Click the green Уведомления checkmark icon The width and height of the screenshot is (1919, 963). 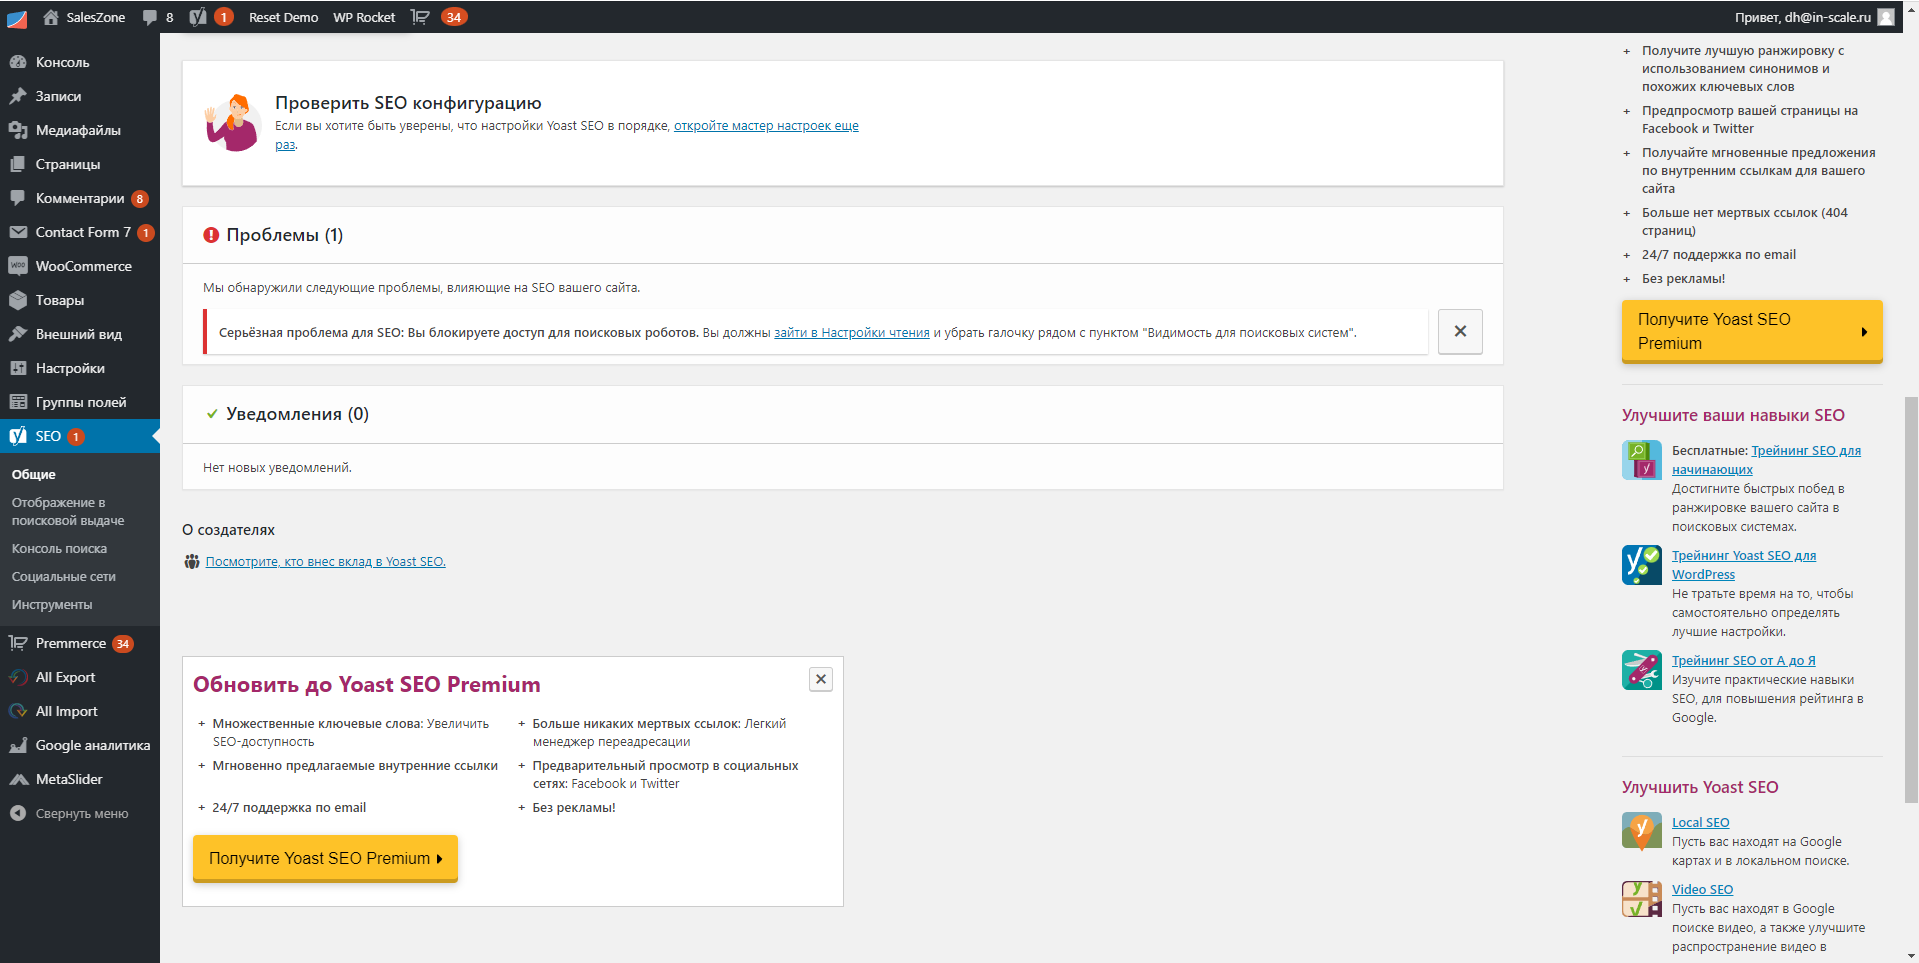[x=212, y=414]
